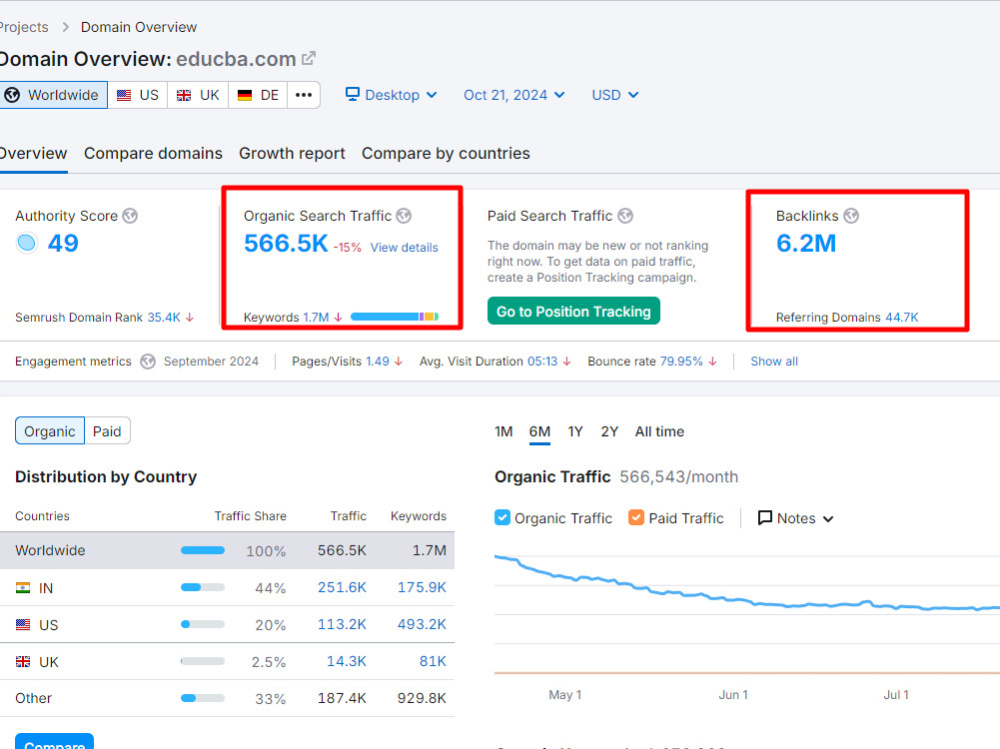Click Bounce rate 79.95% value
This screenshot has height=749, width=1000.
[x=681, y=361]
